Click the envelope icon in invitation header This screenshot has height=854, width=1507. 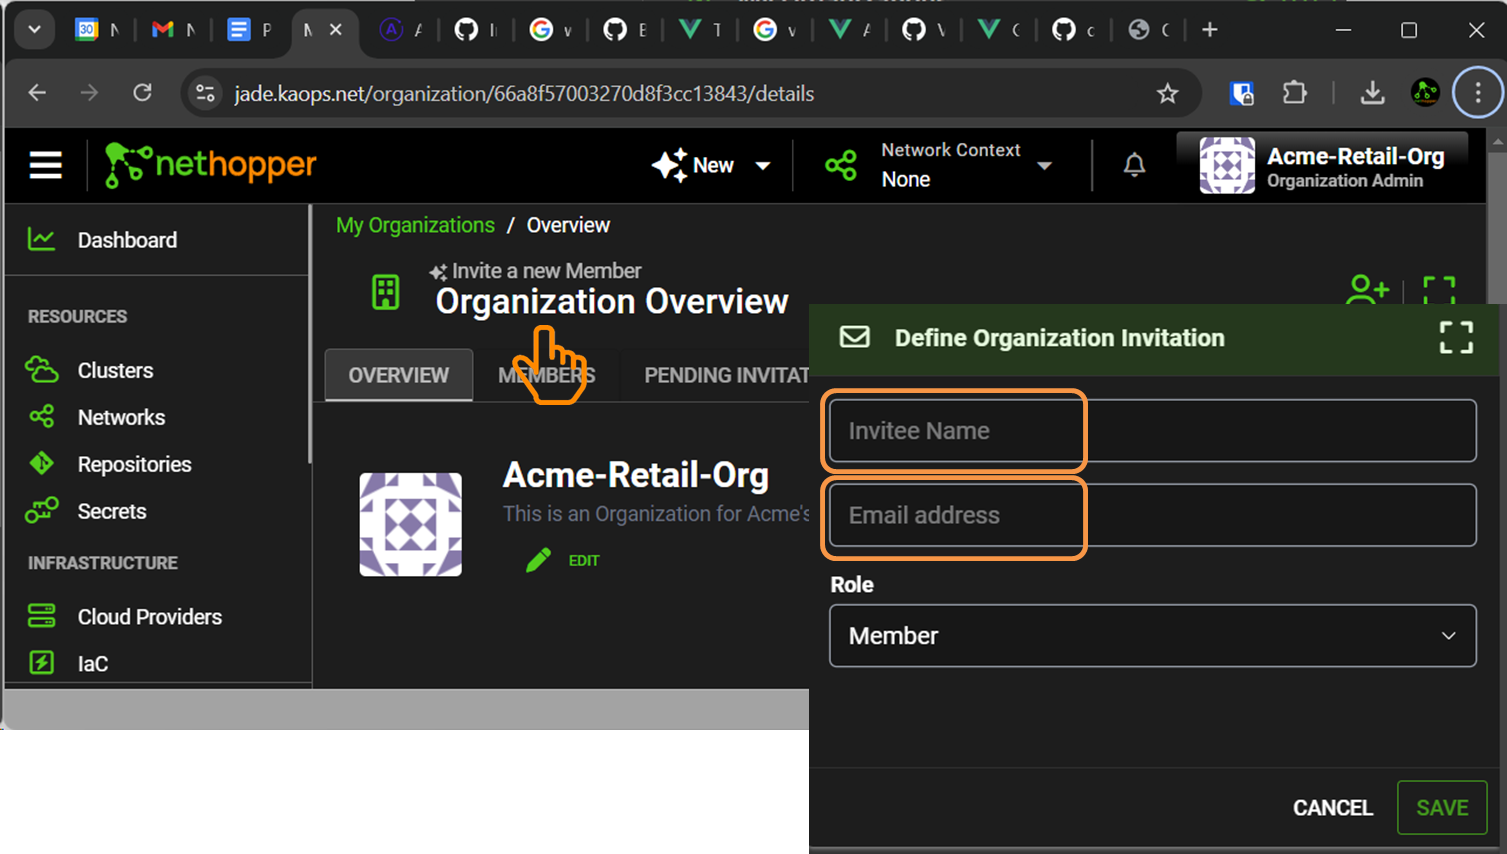(x=854, y=337)
